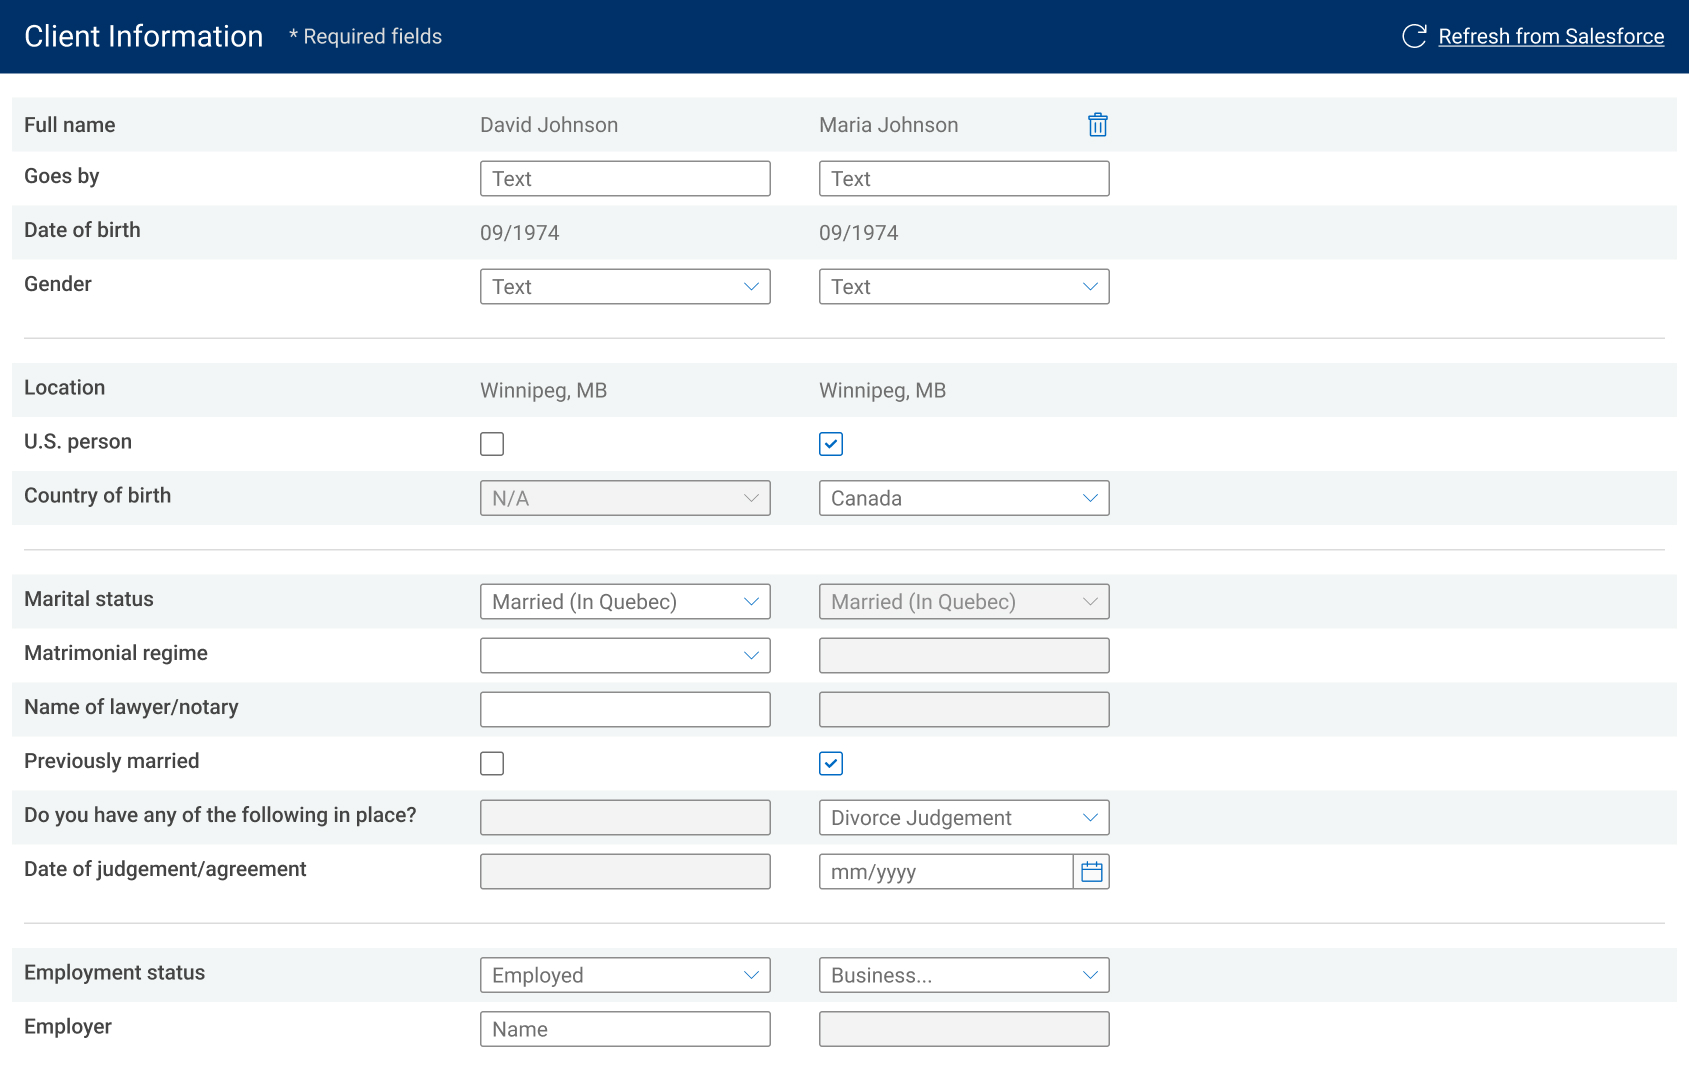
Task: Open David's Marital status dropdown
Action: [625, 602]
